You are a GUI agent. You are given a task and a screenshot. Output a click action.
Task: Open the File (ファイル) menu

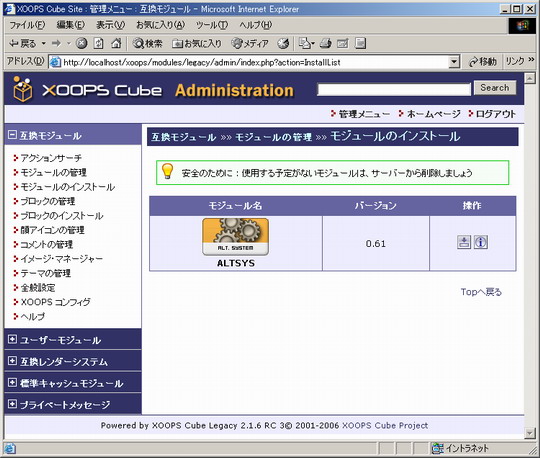pos(27,25)
